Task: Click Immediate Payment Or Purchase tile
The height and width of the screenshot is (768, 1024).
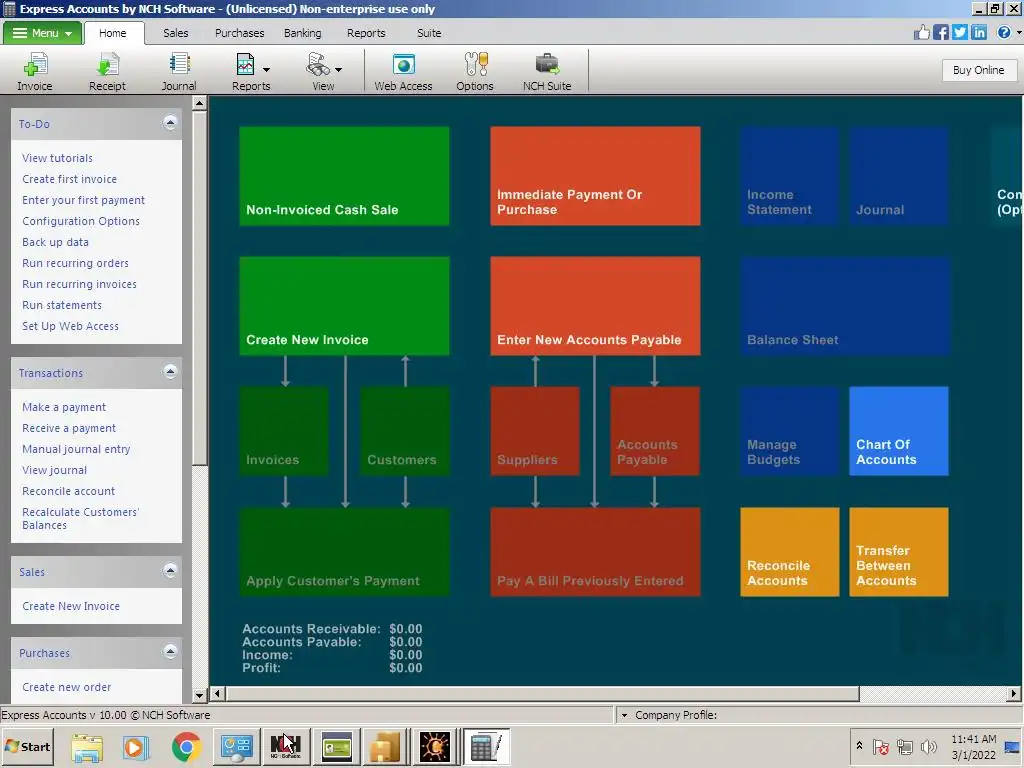Action: pos(595,176)
